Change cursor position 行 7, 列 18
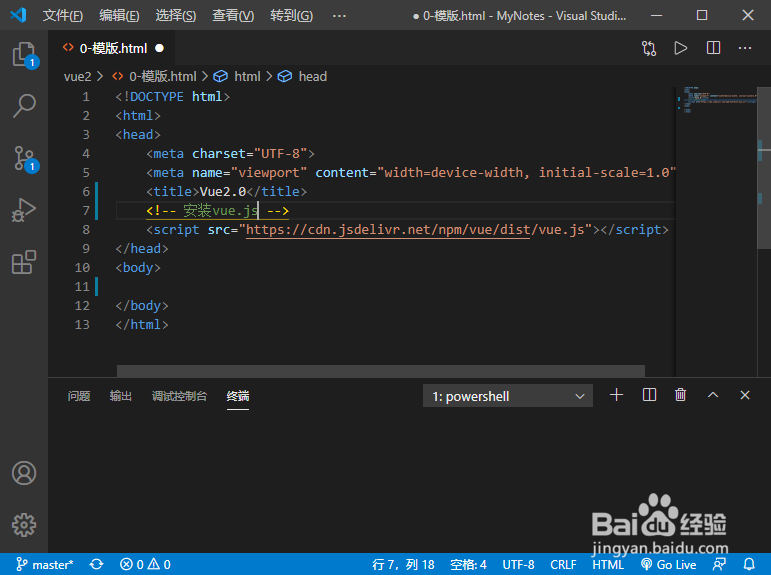 point(403,564)
